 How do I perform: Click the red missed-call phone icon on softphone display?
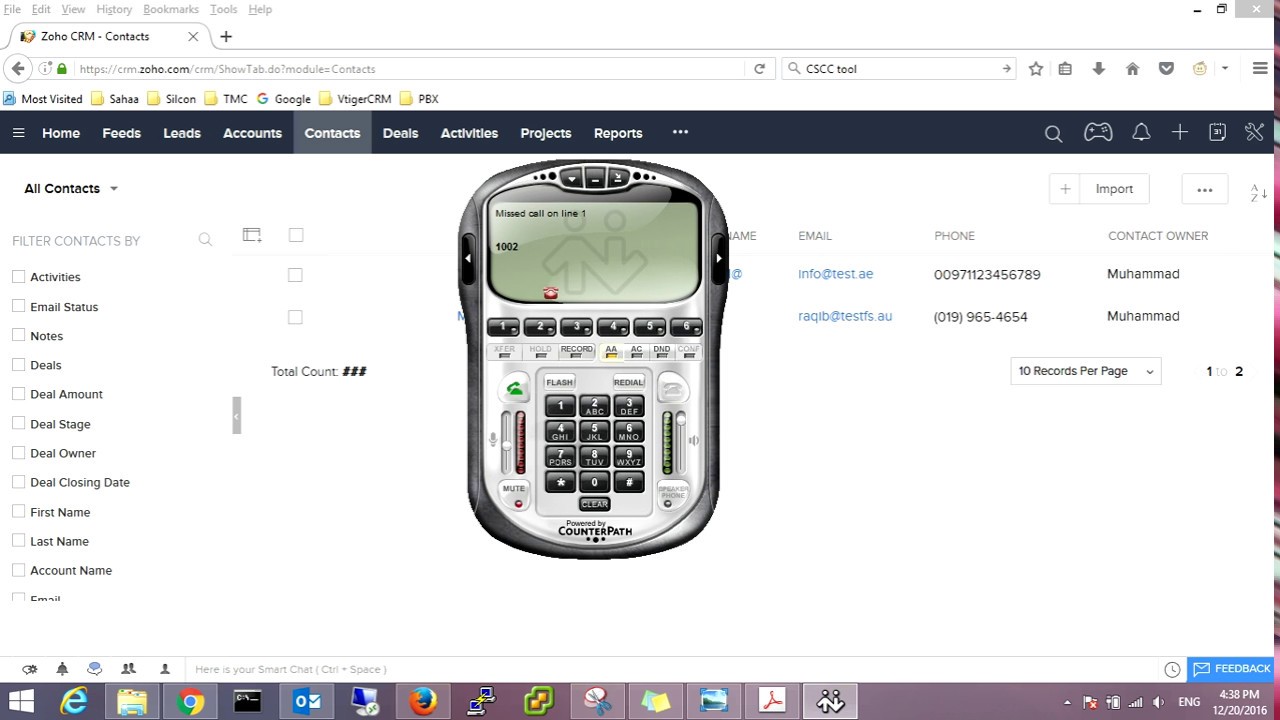pyautogui.click(x=550, y=293)
